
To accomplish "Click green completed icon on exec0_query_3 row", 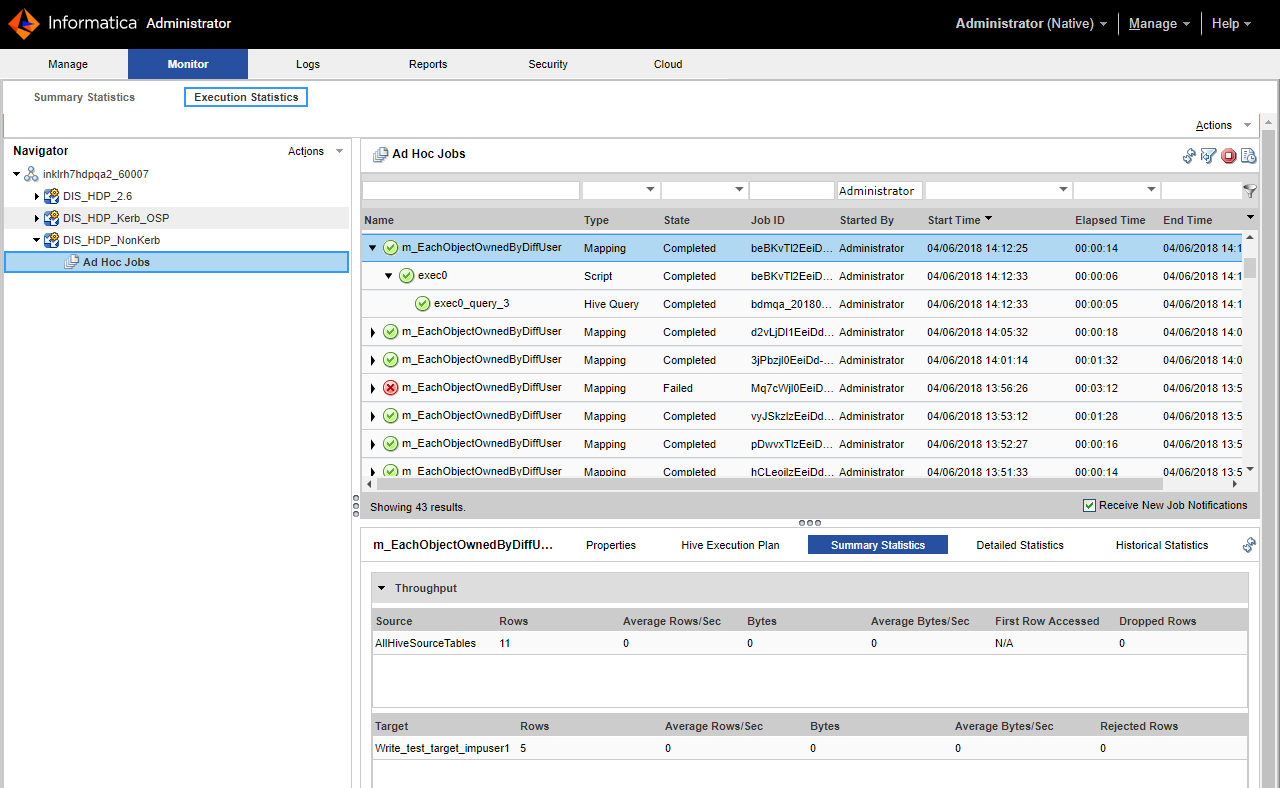I will [423, 304].
